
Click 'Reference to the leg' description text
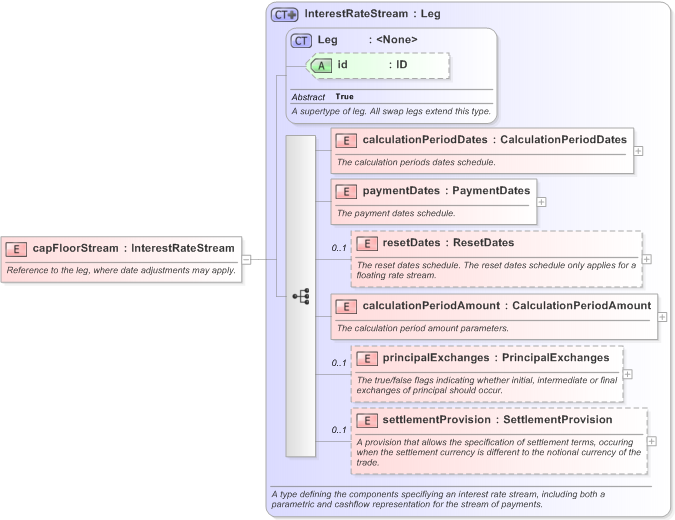pyautogui.click(x=121, y=270)
